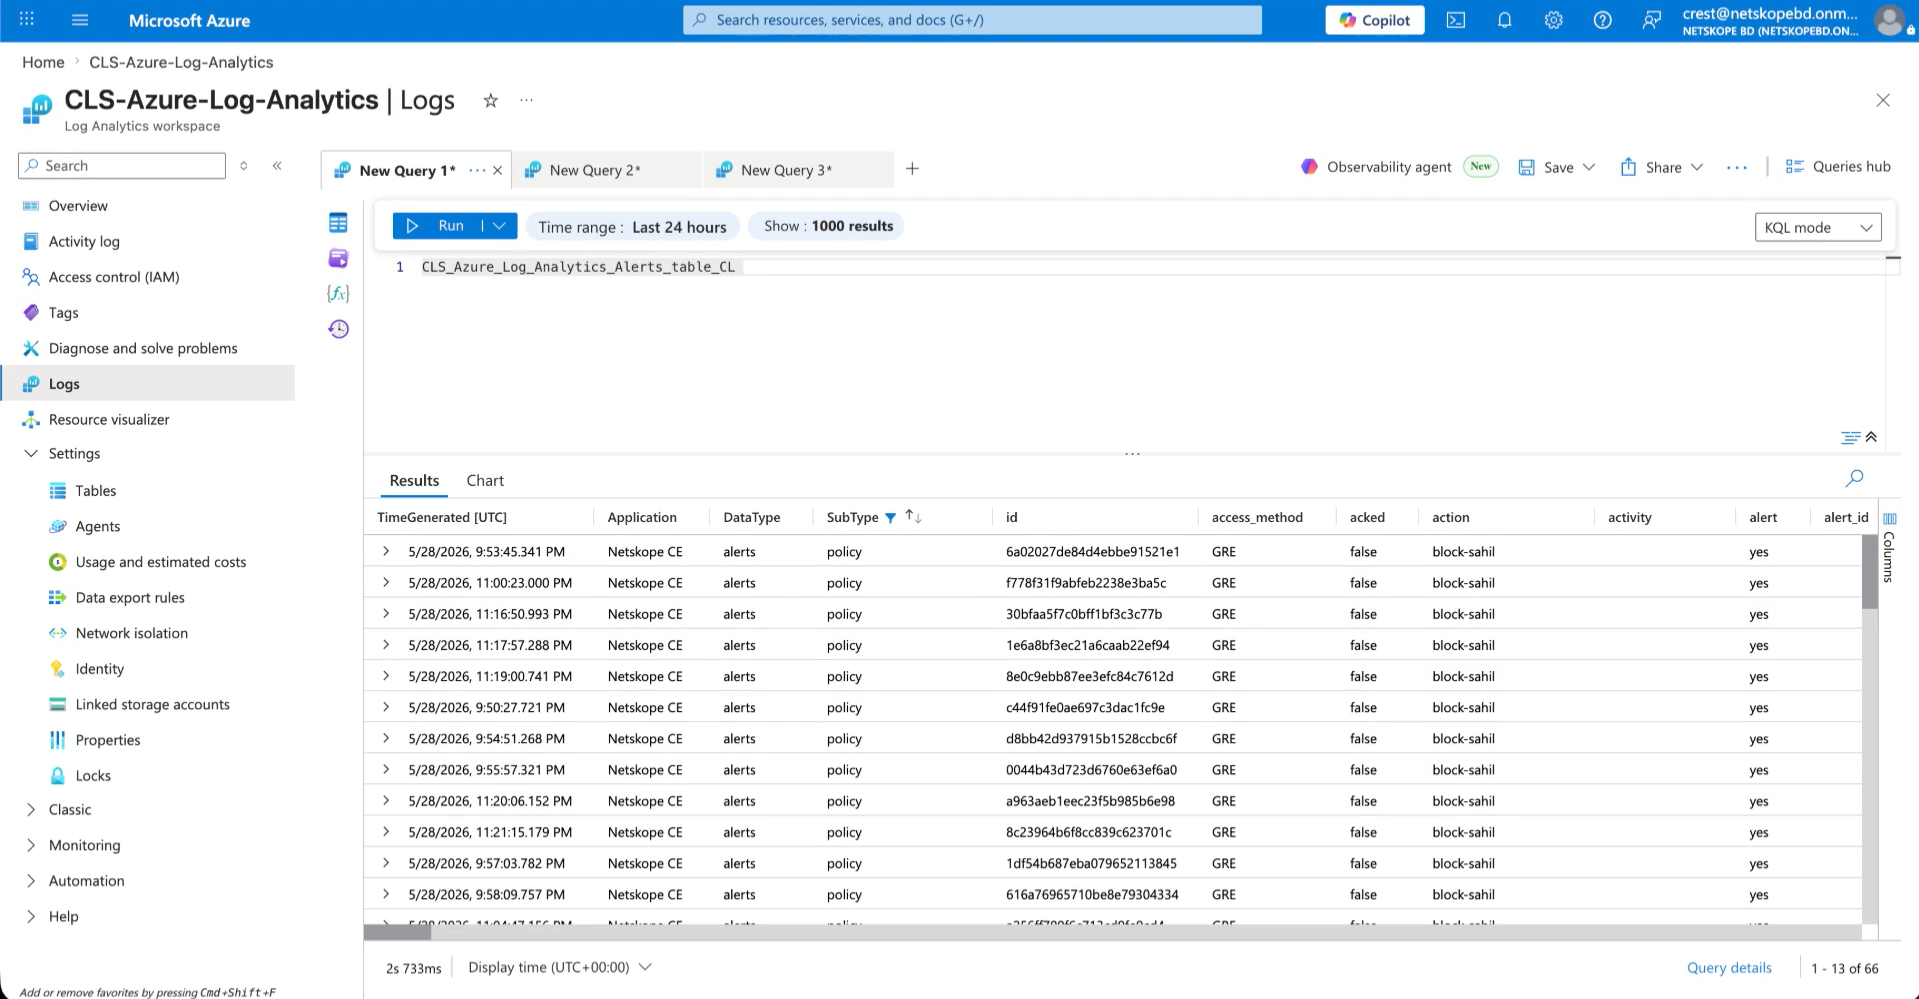Viewport: 1919px width, 999px height.
Task: Switch to the New Query 3 tab
Action: pyautogui.click(x=798, y=170)
